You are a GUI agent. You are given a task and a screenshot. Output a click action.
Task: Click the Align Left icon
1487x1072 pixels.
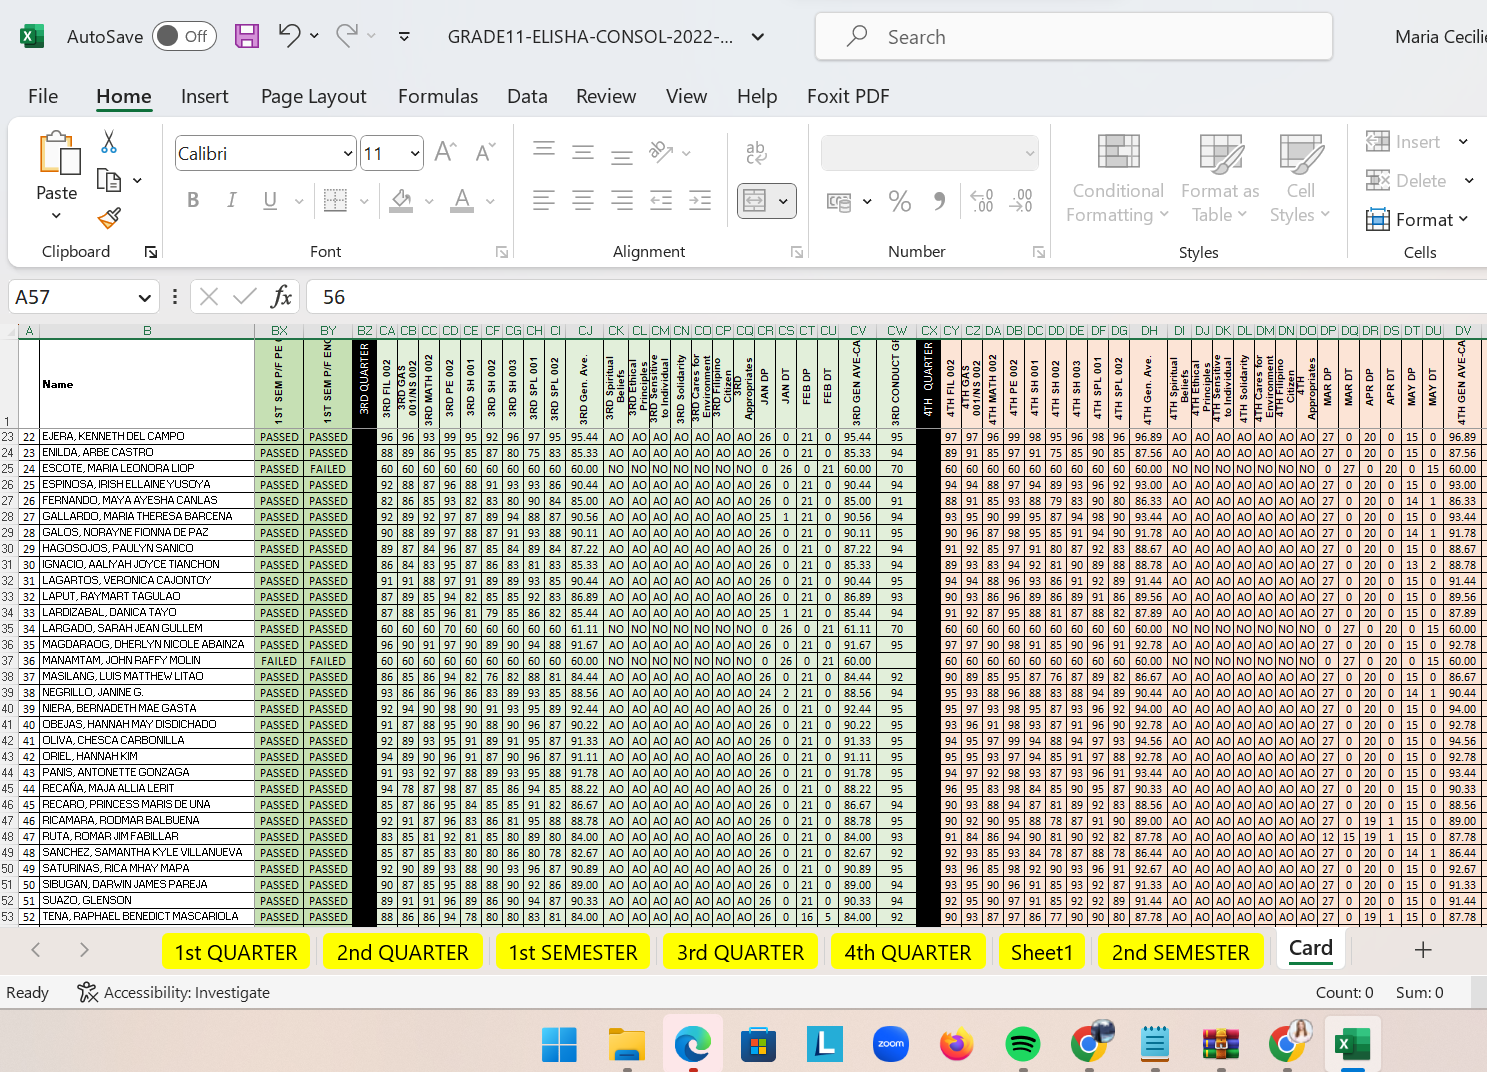click(544, 200)
